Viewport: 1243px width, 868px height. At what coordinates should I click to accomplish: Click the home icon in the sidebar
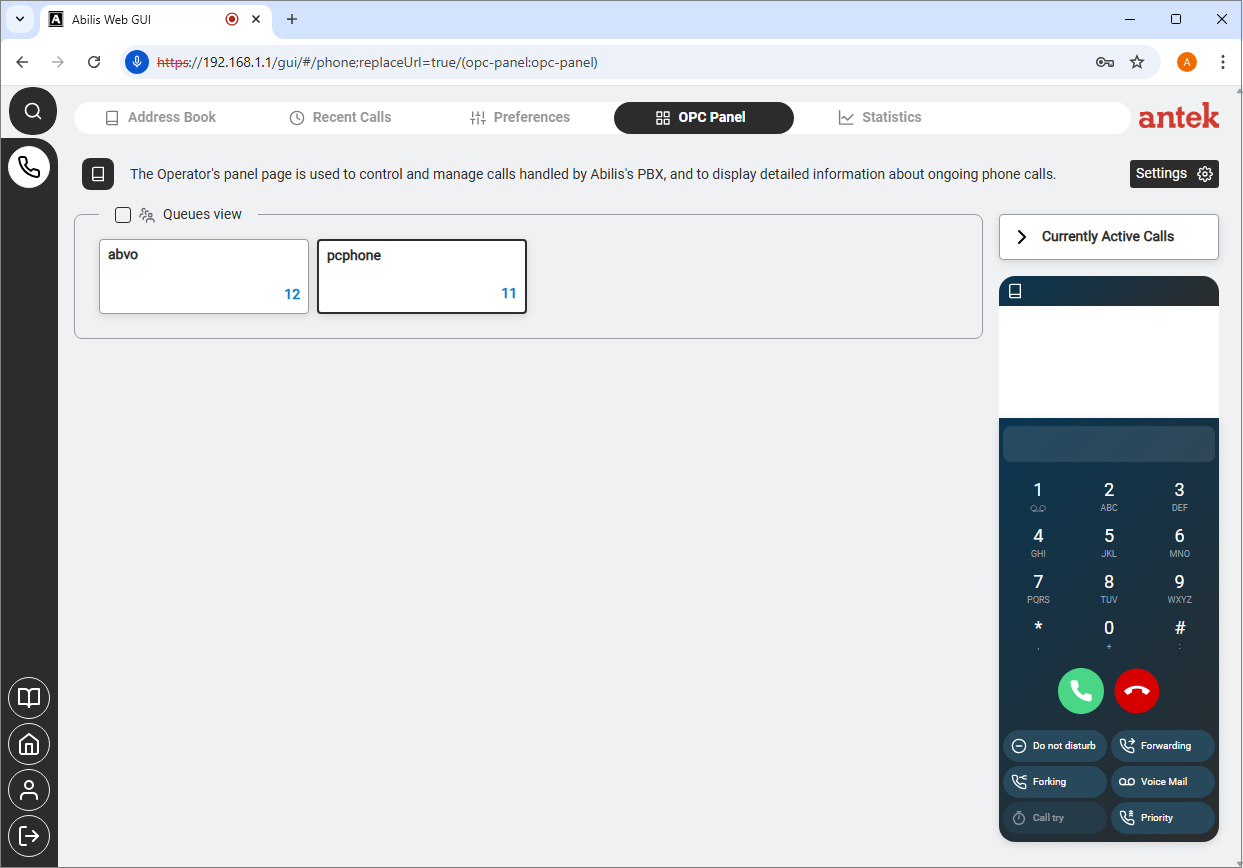click(29, 744)
